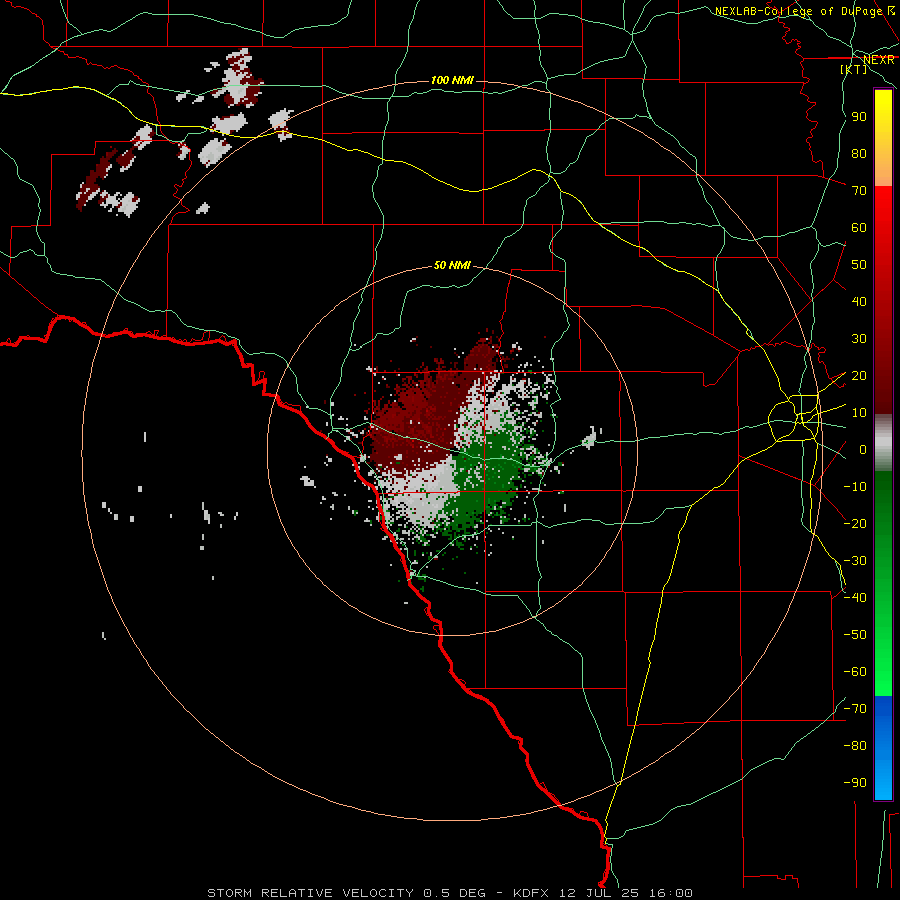Click the NEXR label above the scale
Viewport: 900px width, 900px height.
878,60
